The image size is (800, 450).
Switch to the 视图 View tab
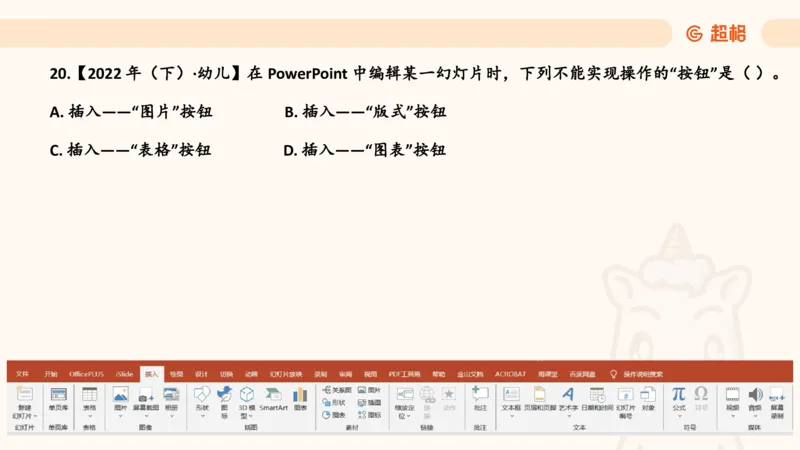[370, 374]
